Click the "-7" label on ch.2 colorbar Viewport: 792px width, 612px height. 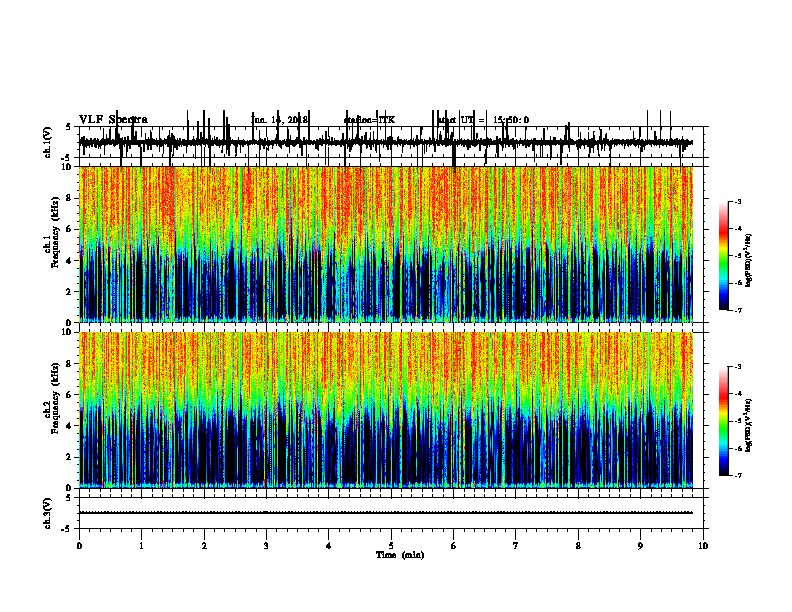pyautogui.click(x=737, y=476)
